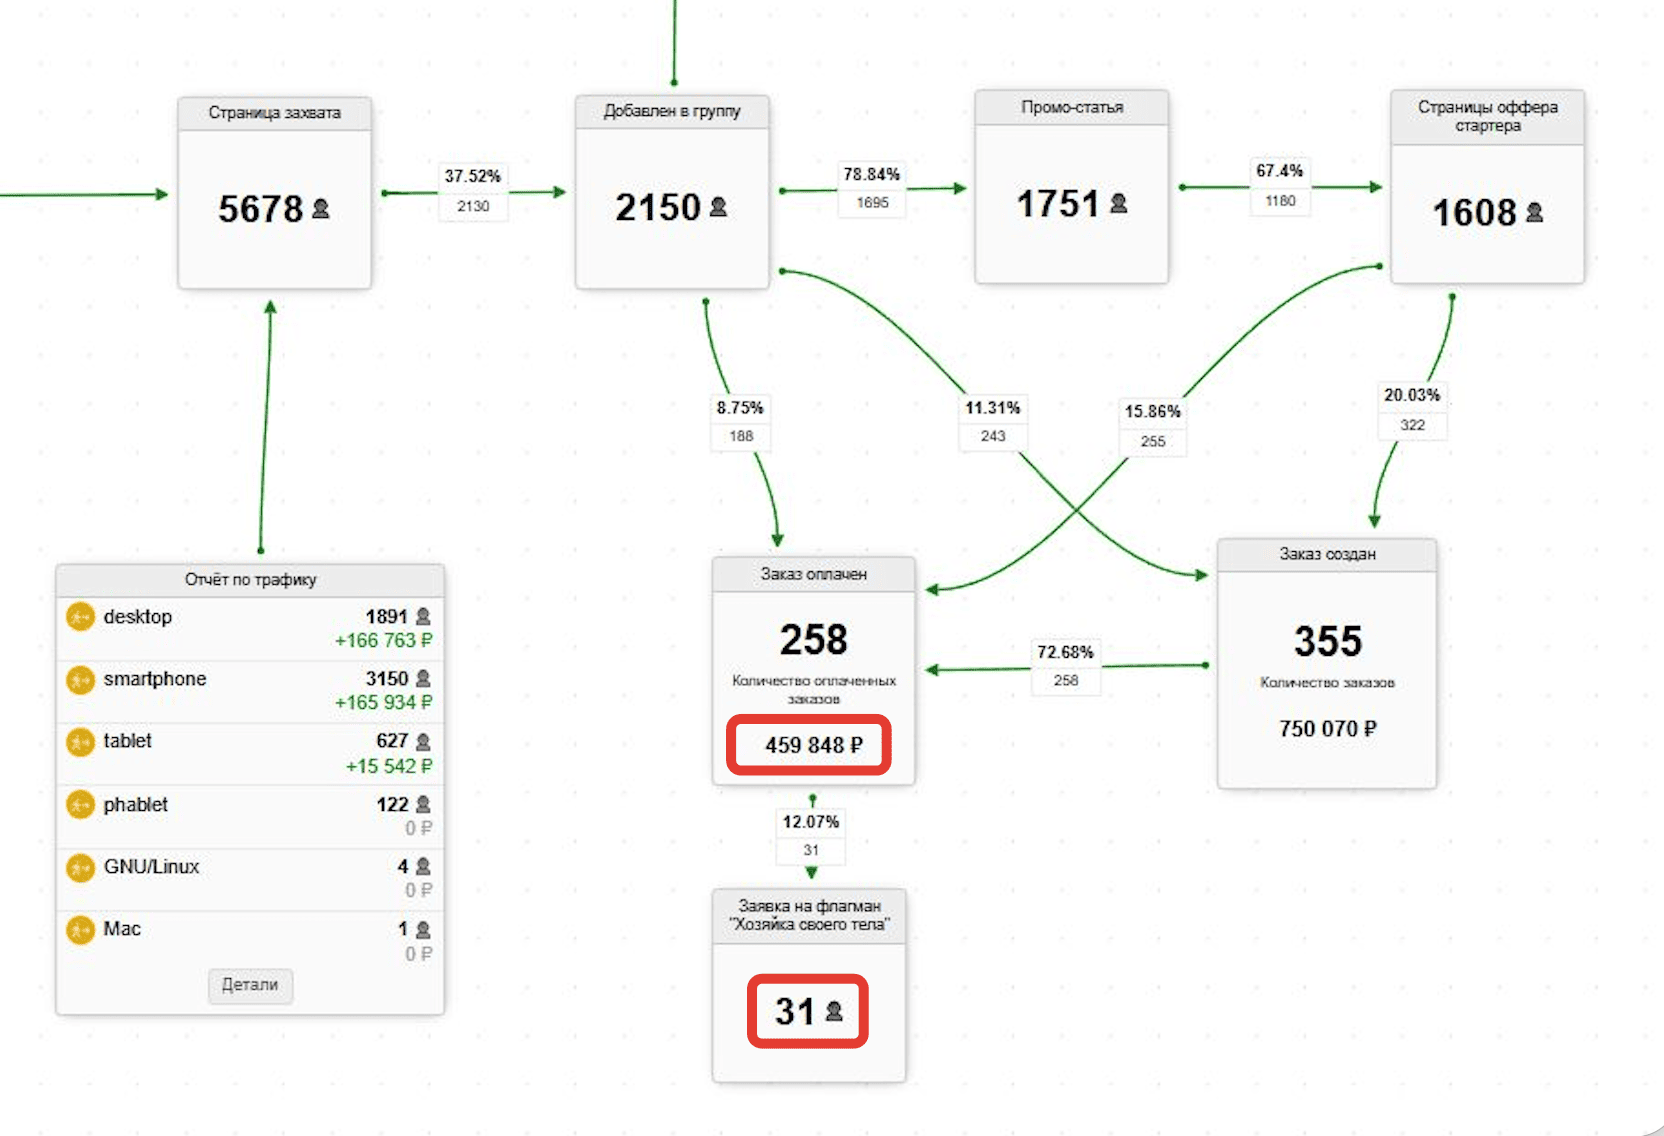The width and height of the screenshot is (1664, 1136).
Task: Select the Заказ создан block header
Action: point(1327,555)
